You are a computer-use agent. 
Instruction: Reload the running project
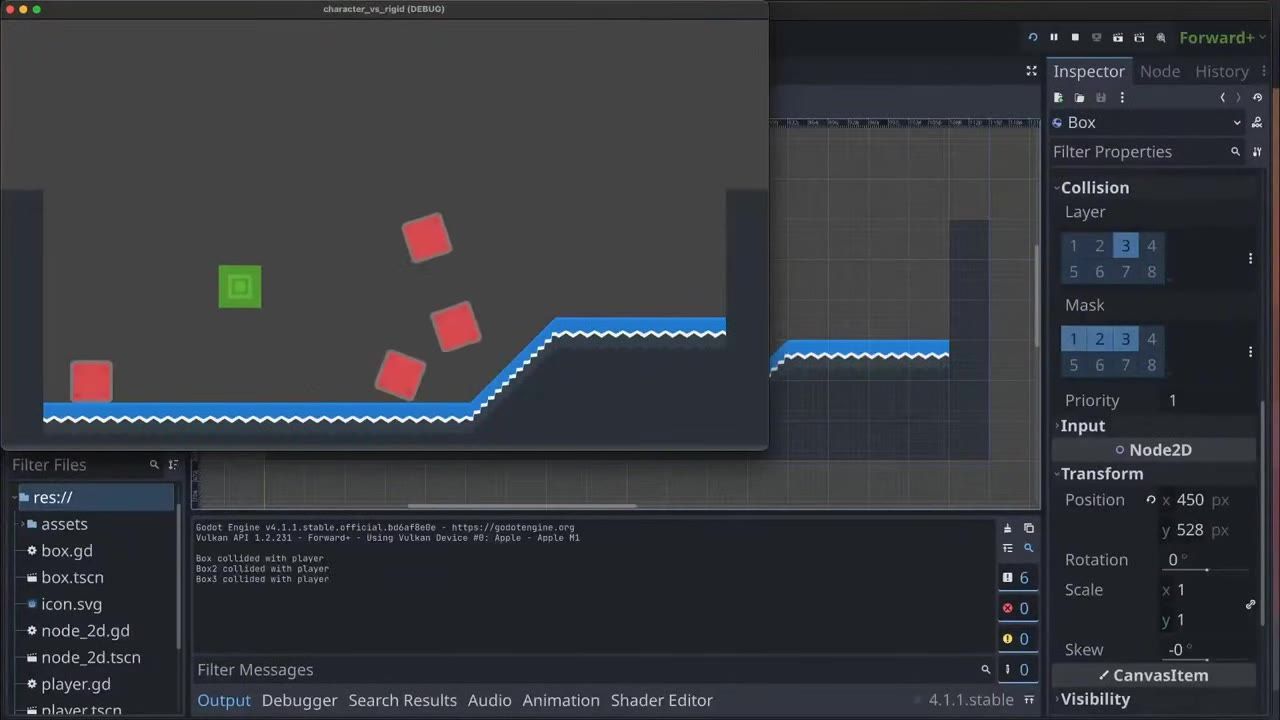[x=1033, y=37]
